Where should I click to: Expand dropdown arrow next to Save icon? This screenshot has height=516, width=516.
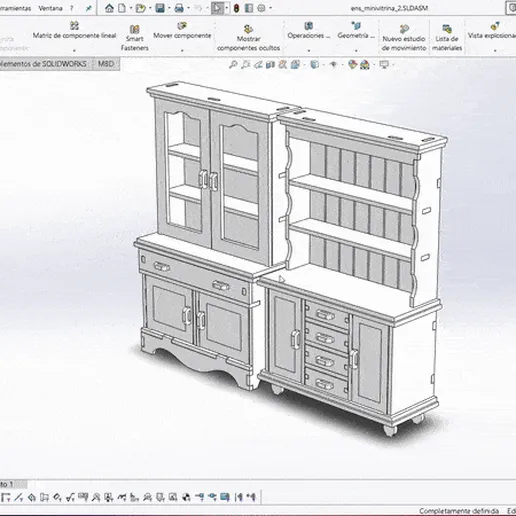pos(169,8)
